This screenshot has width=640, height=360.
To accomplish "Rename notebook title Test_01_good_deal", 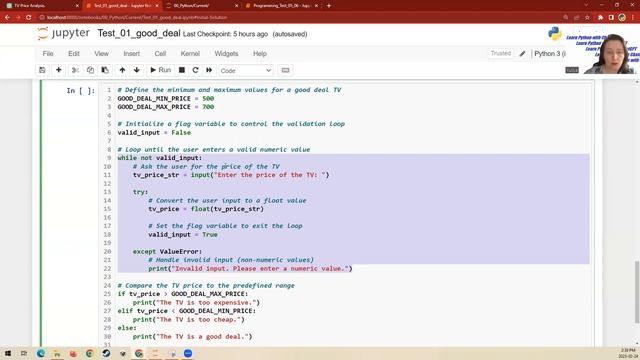I will tap(139, 33).
